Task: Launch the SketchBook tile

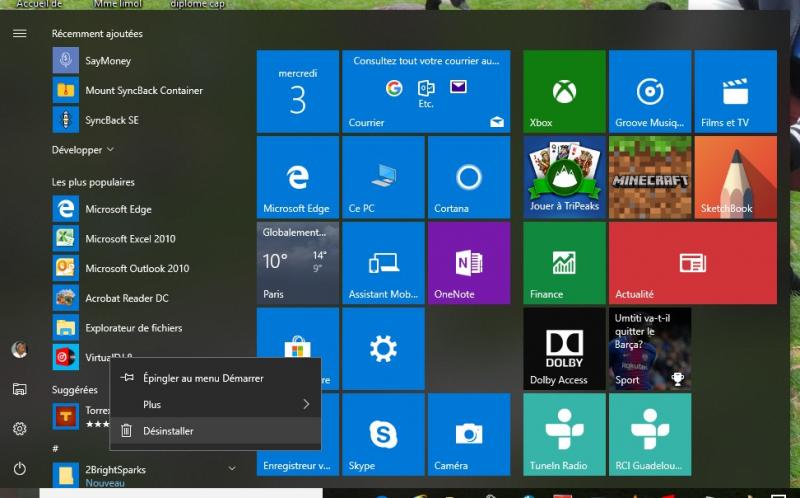Action: click(735, 177)
